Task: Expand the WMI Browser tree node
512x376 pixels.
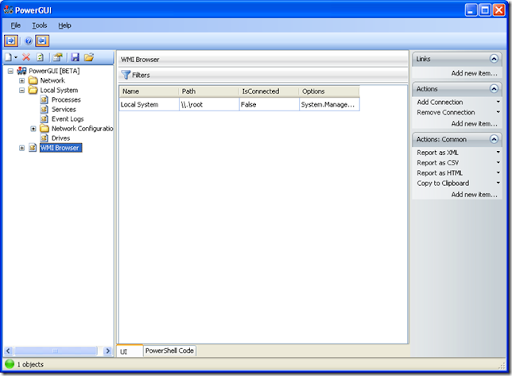Action: (22, 148)
